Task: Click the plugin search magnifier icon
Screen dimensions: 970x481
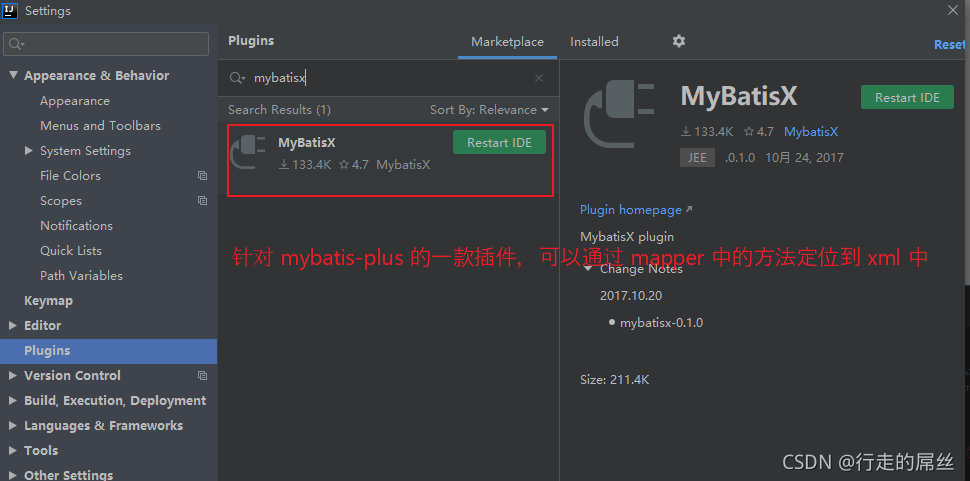Action: coord(238,78)
